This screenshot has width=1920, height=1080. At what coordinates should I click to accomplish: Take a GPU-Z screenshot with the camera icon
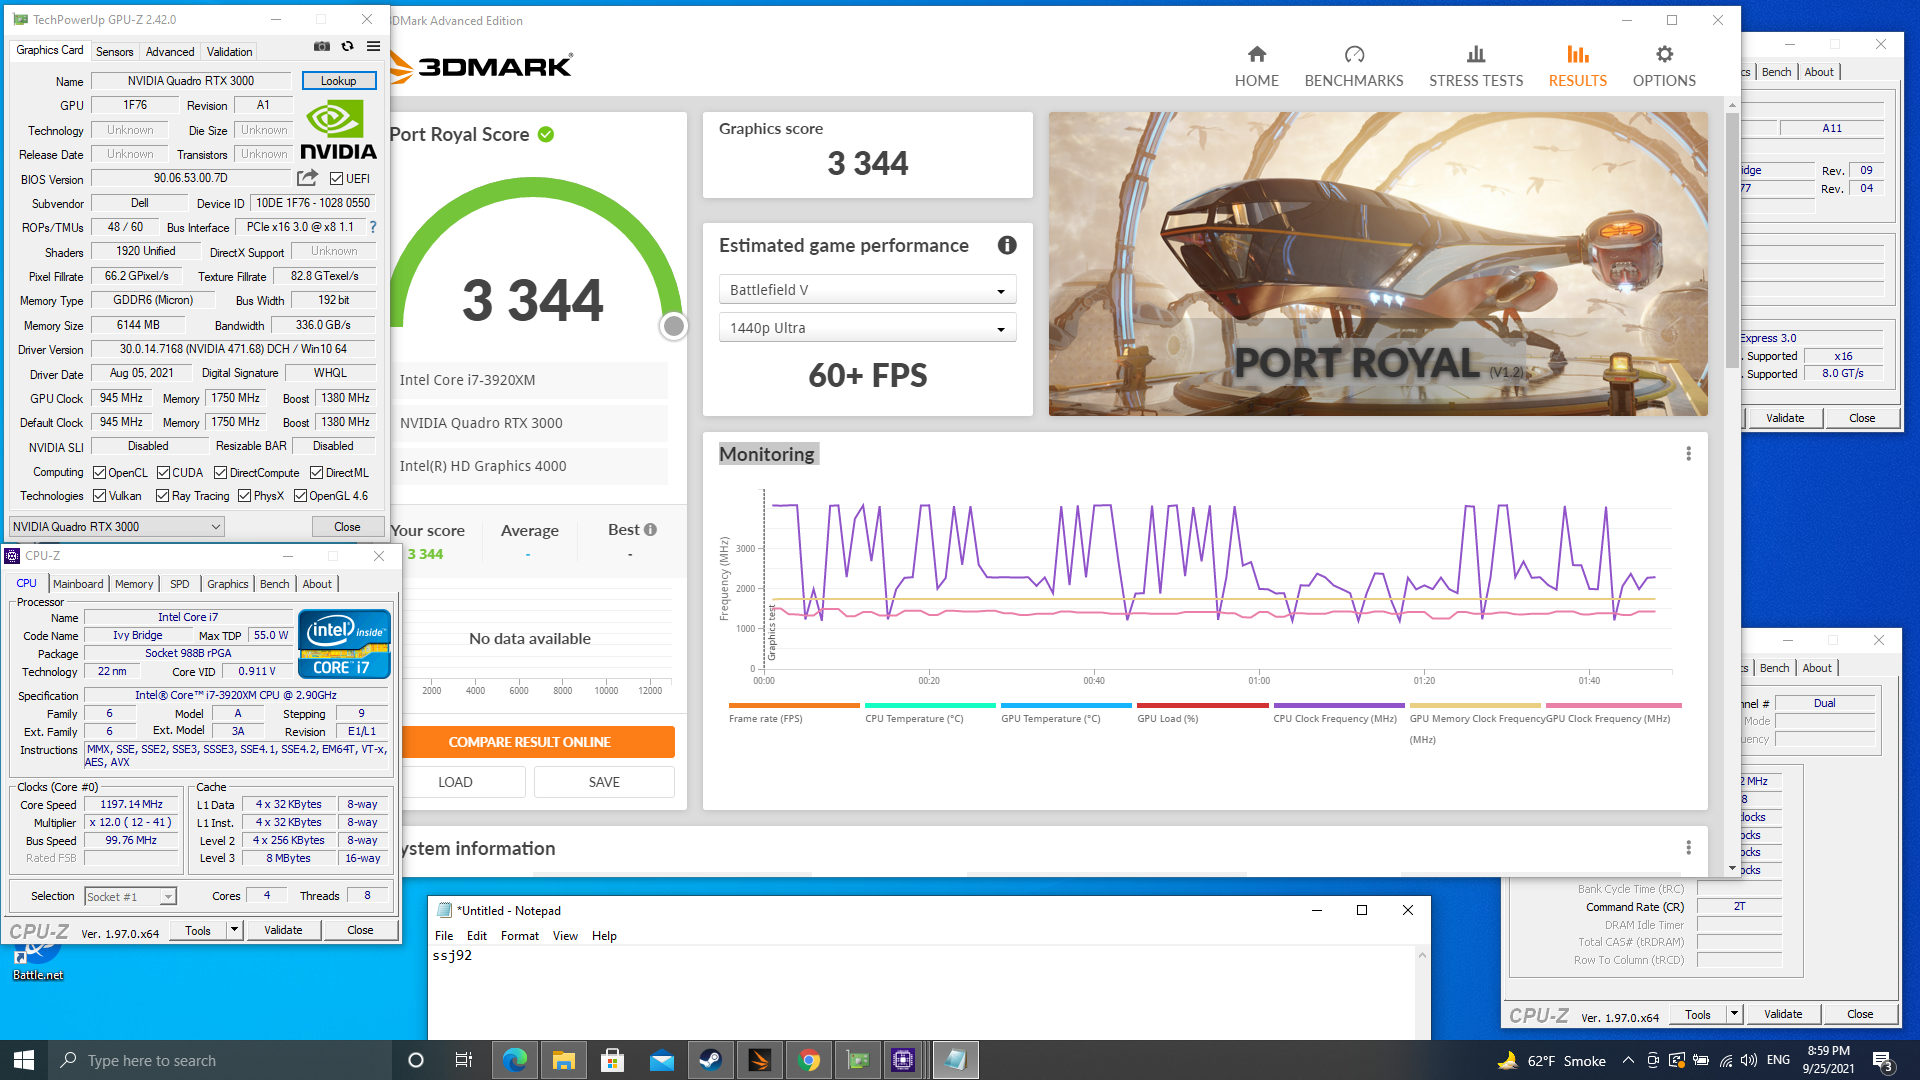click(322, 46)
